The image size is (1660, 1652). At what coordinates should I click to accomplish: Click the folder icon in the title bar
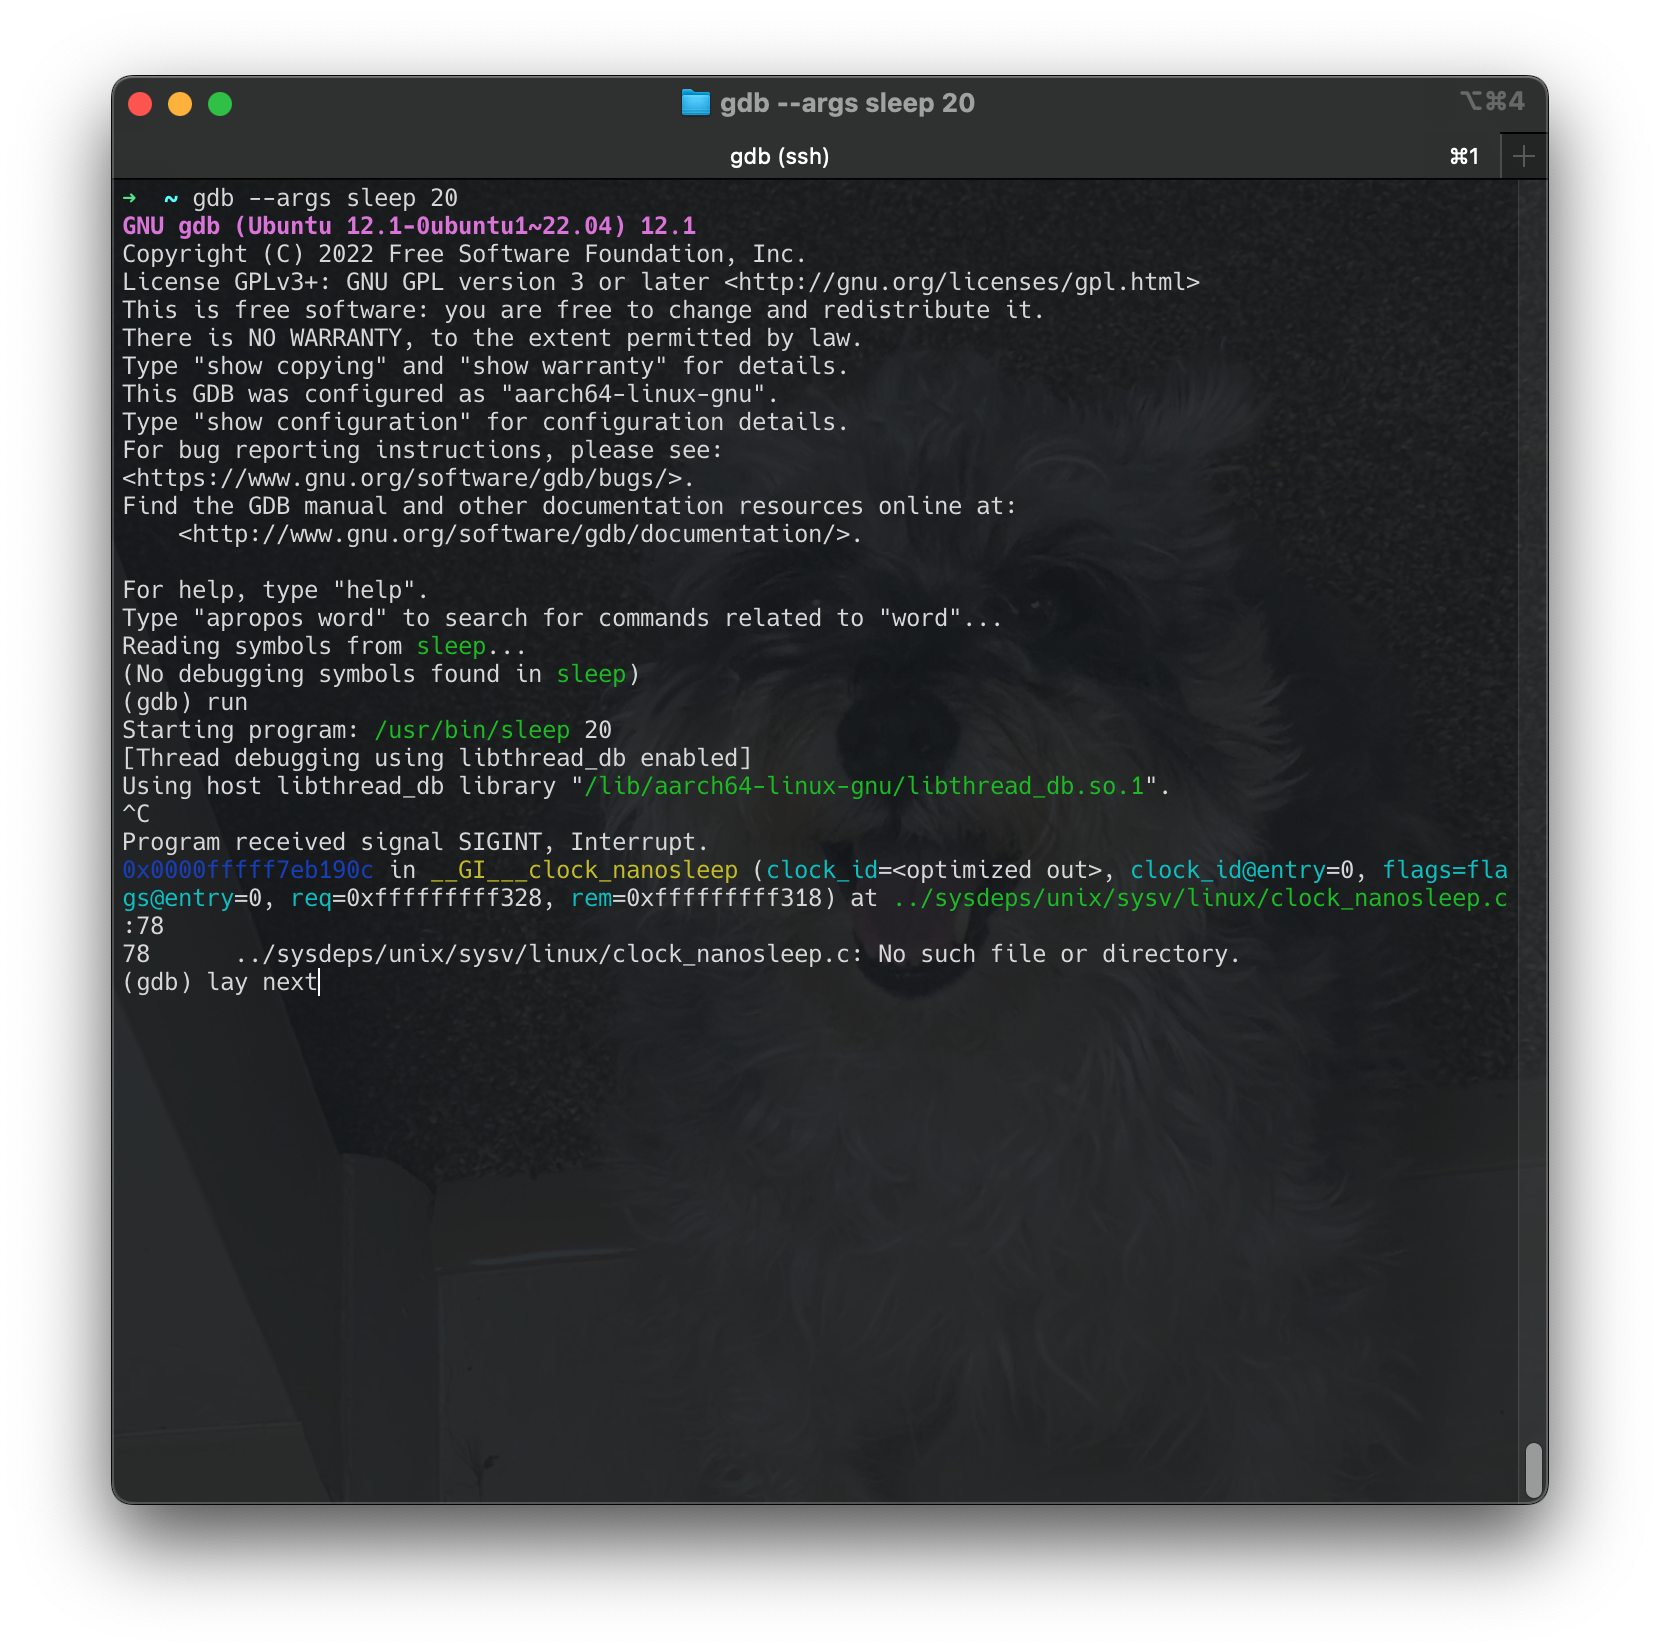[694, 101]
